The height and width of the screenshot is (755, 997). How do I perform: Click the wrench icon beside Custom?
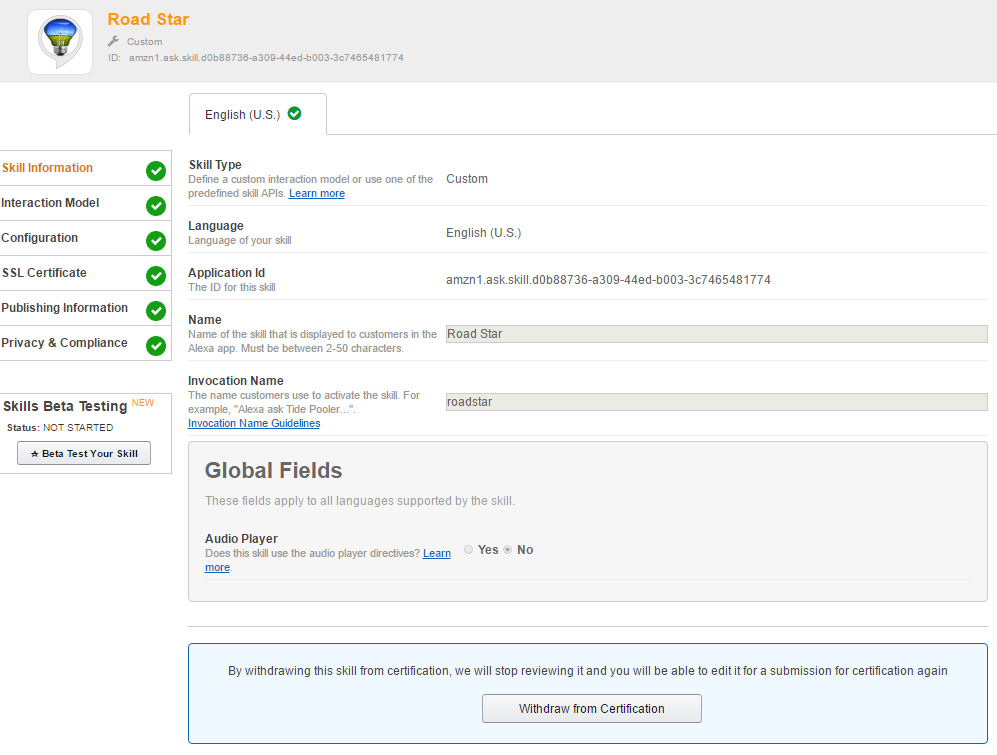(x=113, y=41)
